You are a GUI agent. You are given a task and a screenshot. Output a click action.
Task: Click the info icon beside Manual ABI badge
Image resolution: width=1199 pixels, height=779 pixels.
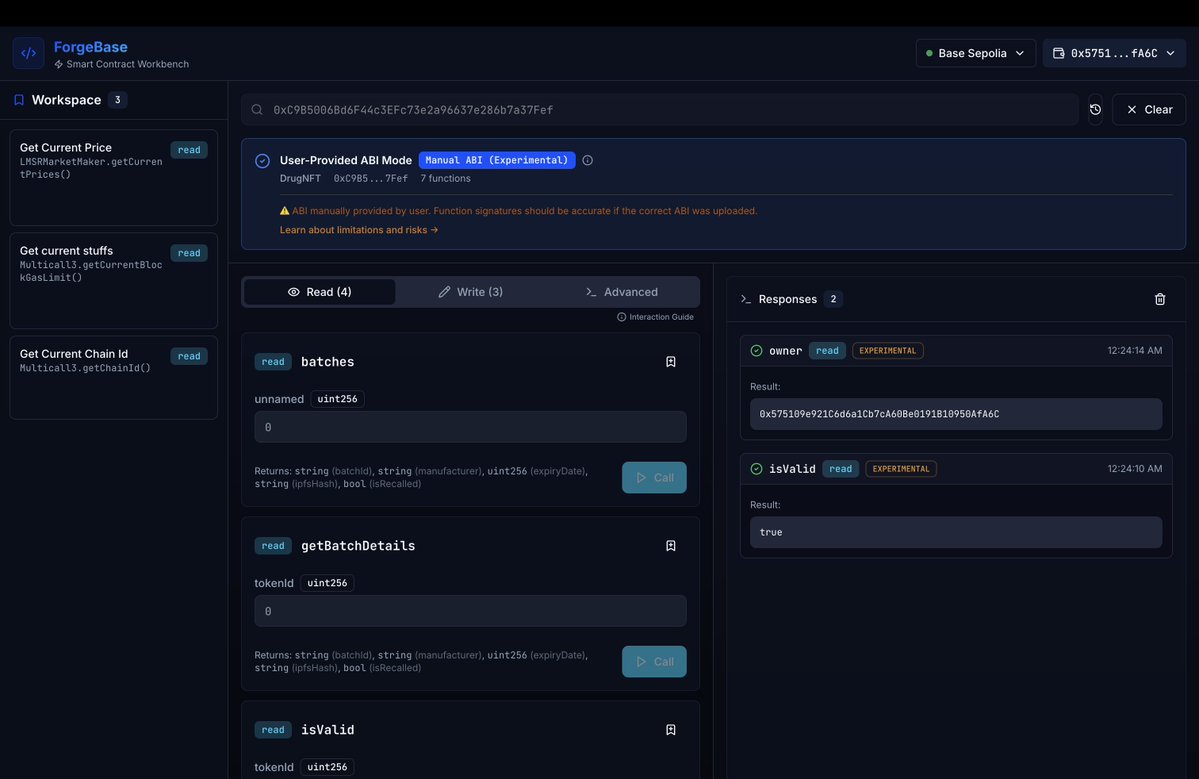point(587,161)
